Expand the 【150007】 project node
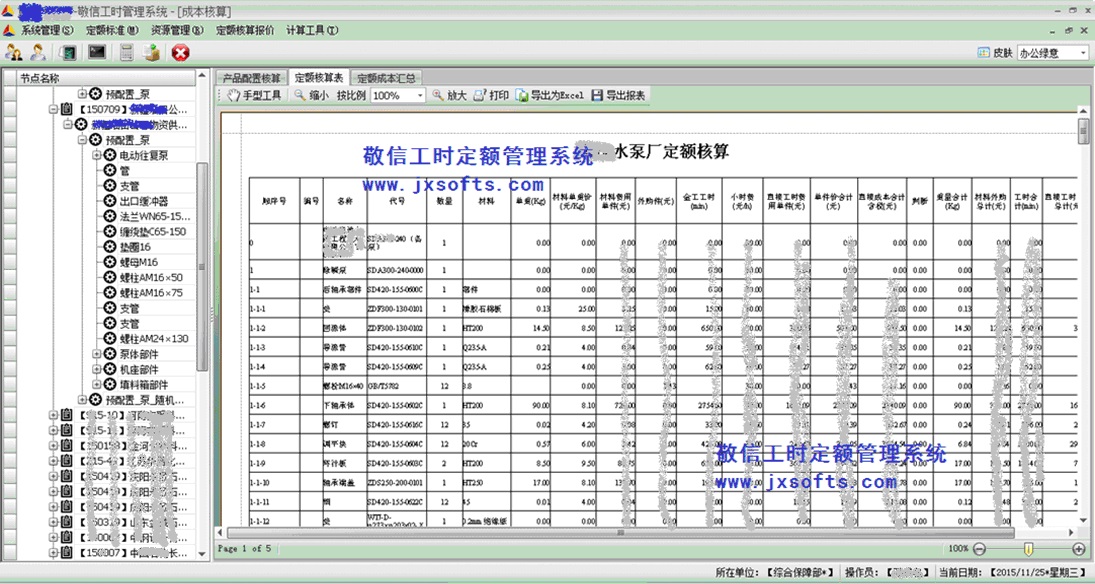 coord(53,553)
